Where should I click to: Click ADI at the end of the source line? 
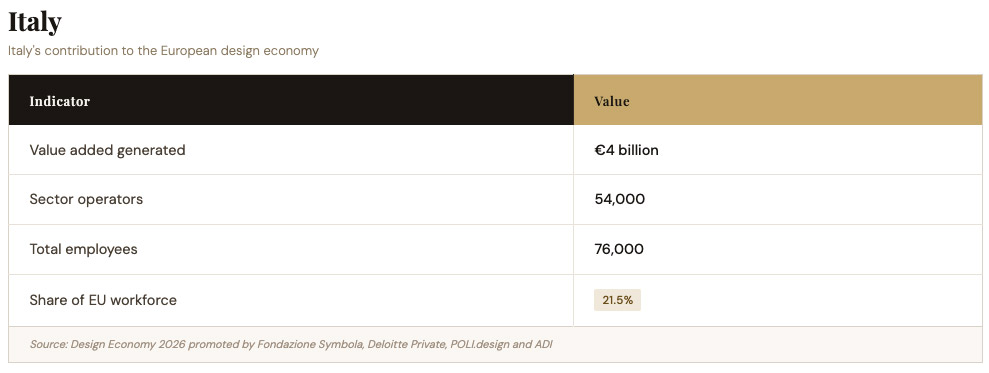click(x=543, y=345)
